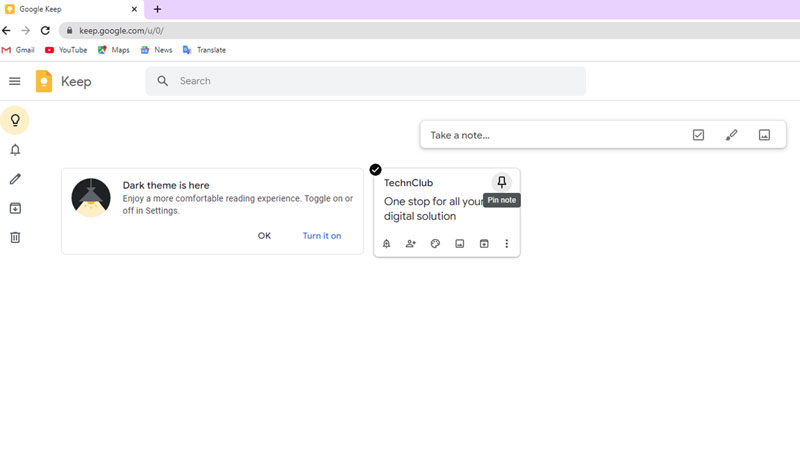Go back in browser

7,31
